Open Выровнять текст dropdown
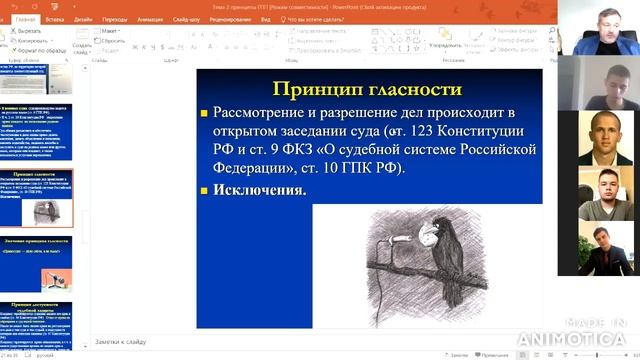 [x=313, y=41]
